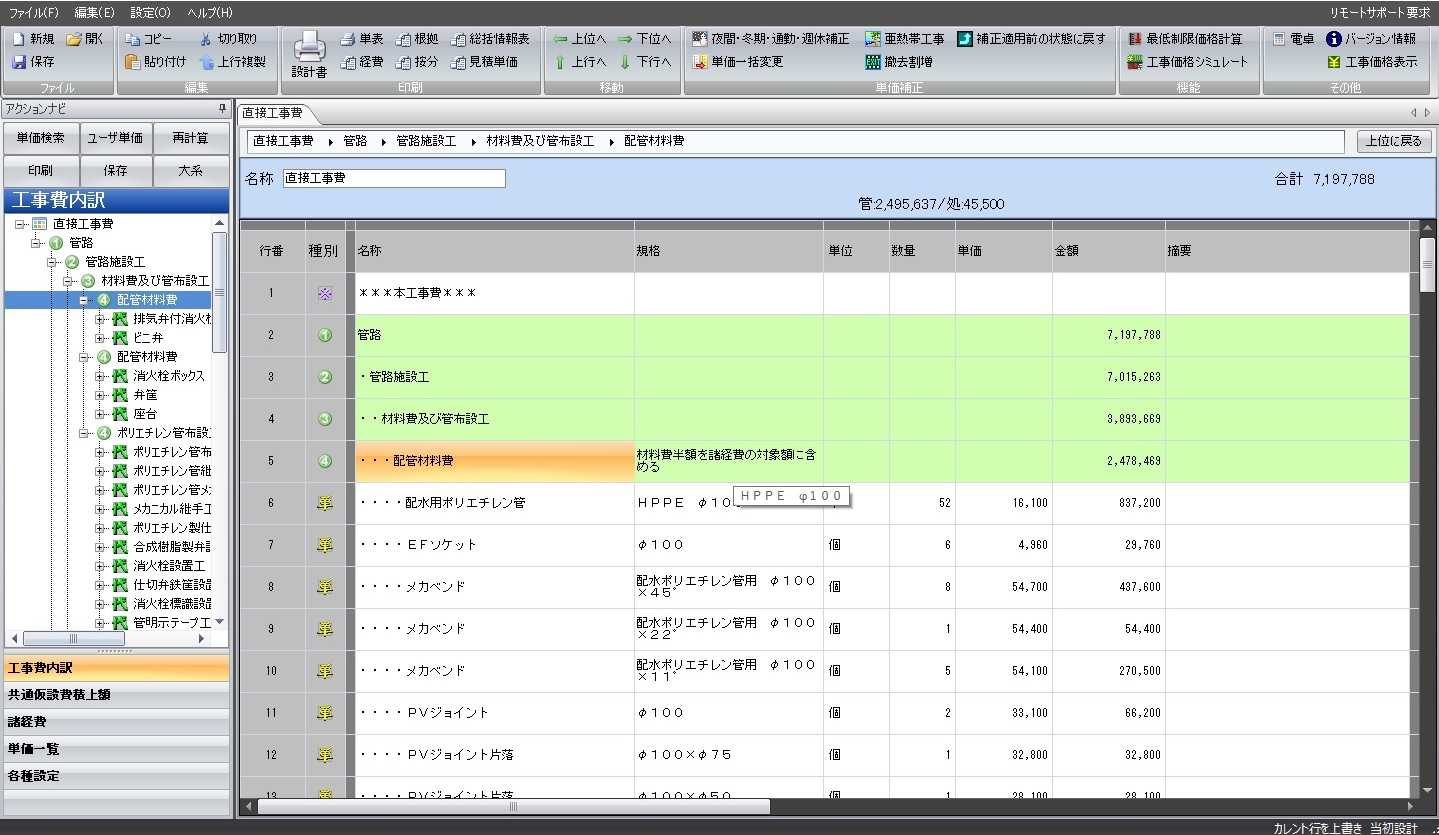Viewport: 1439px width, 835px height.
Task: Collapse the 直接工事費 tree root
Action: [x=21, y=224]
